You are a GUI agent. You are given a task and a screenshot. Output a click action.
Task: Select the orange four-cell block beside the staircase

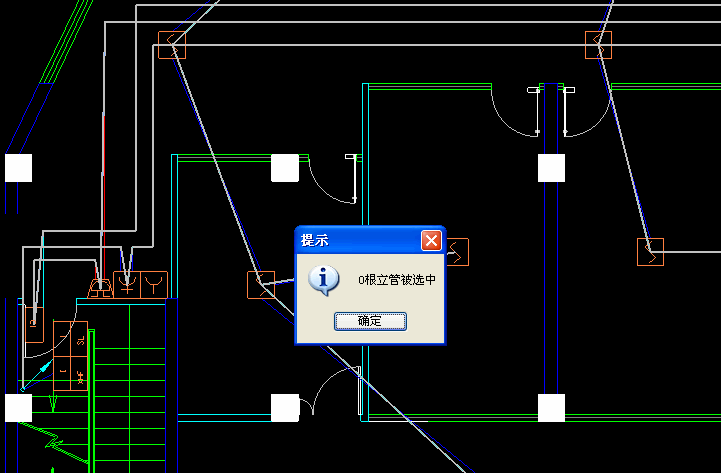point(70,356)
